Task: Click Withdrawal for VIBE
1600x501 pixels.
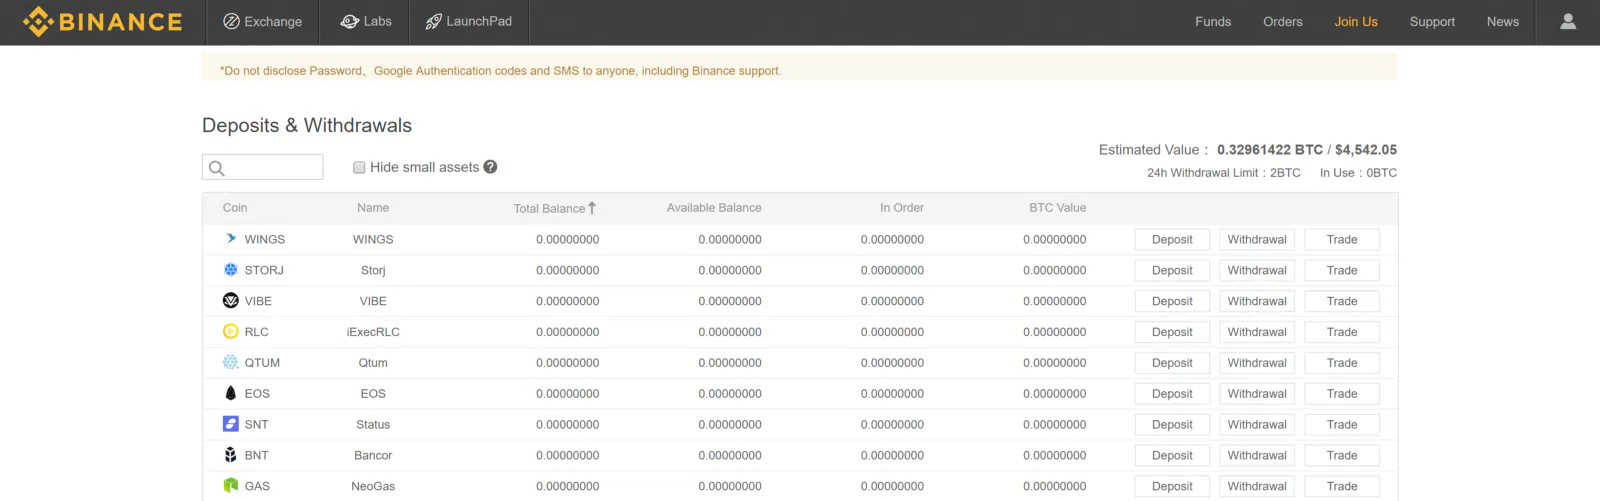Action: point(1257,301)
